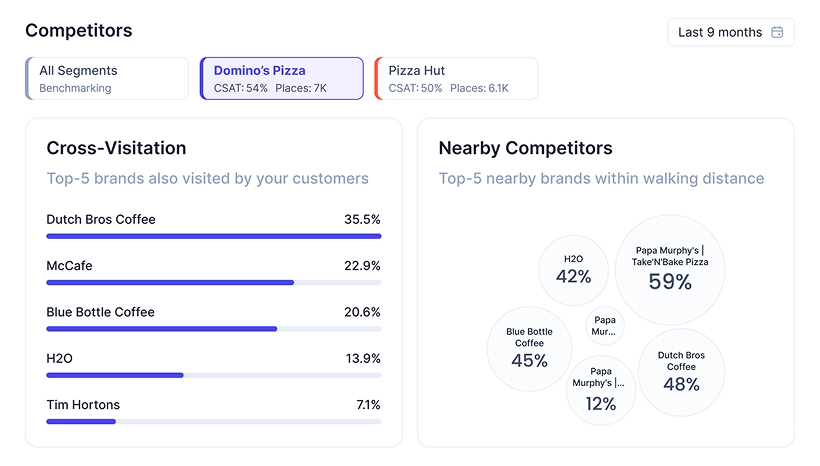Click the H2O cross-visitation bar
Screen dimensions: 820x466
[x=213, y=375]
